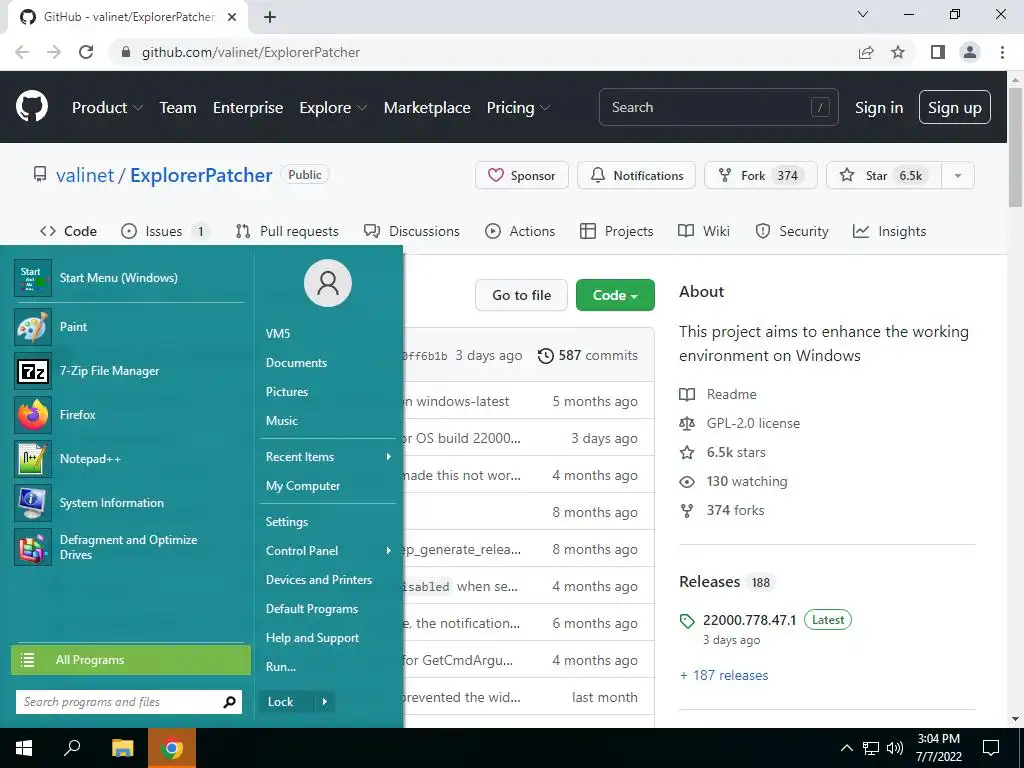Click the Sponsor button
Screen dimensions: 1024x768
click(x=522, y=176)
